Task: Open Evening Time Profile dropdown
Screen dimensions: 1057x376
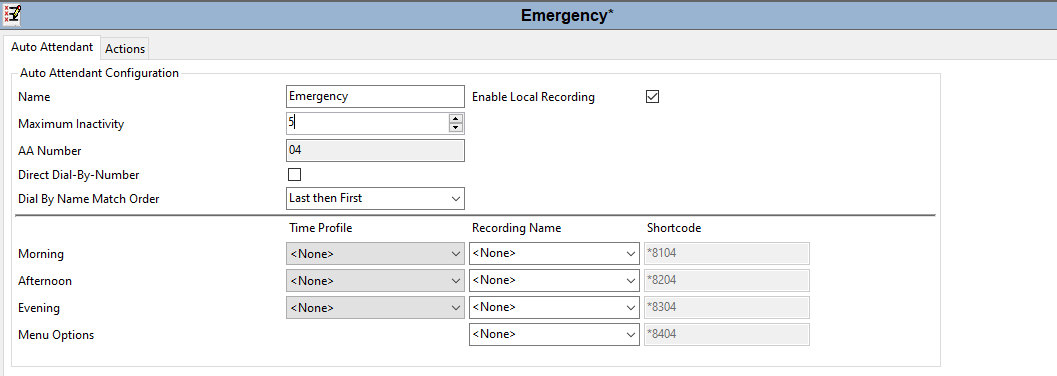Action: tap(375, 307)
